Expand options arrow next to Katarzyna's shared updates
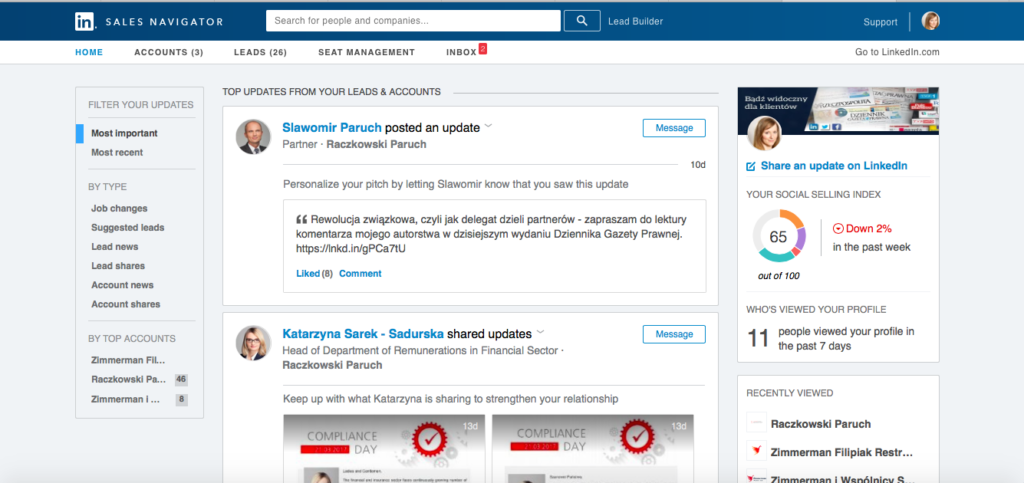 [540, 332]
